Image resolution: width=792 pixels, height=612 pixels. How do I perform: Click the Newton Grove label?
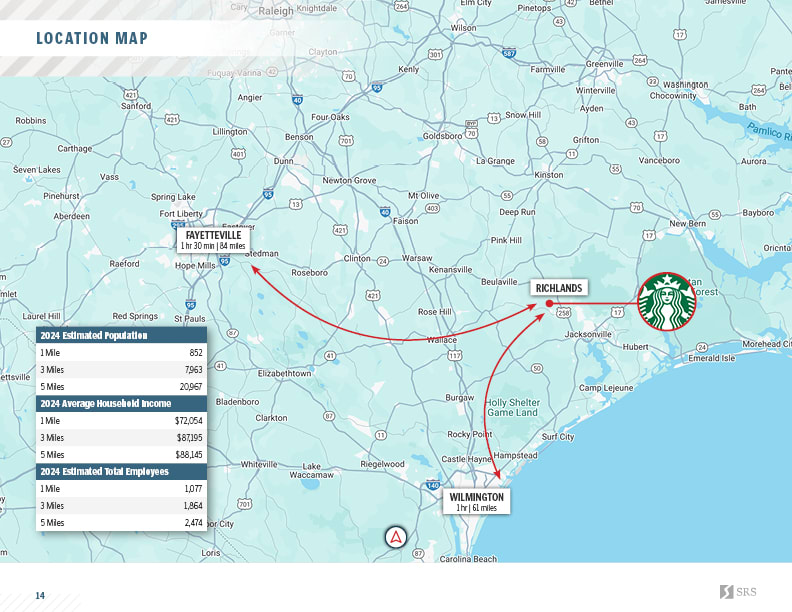[x=349, y=180]
